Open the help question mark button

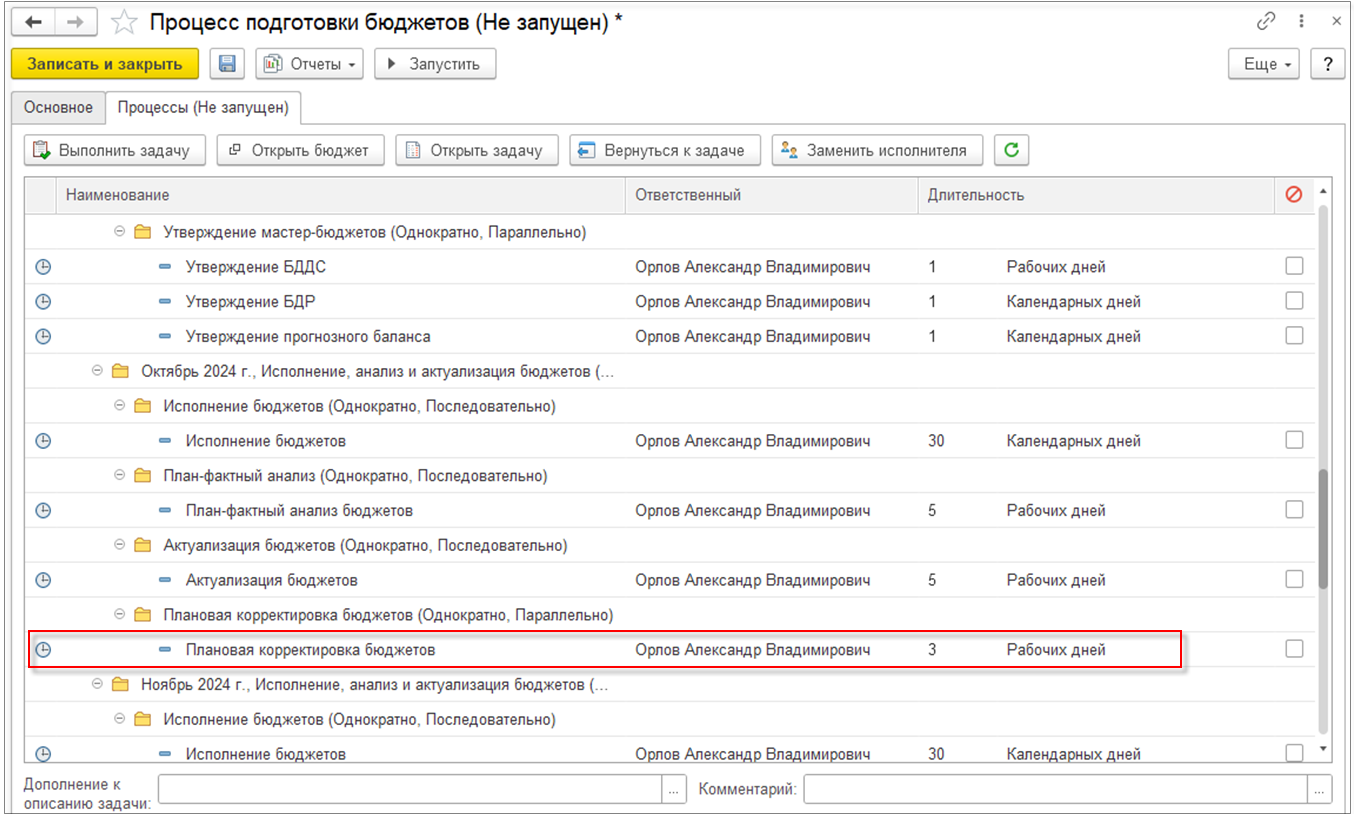[x=1327, y=64]
